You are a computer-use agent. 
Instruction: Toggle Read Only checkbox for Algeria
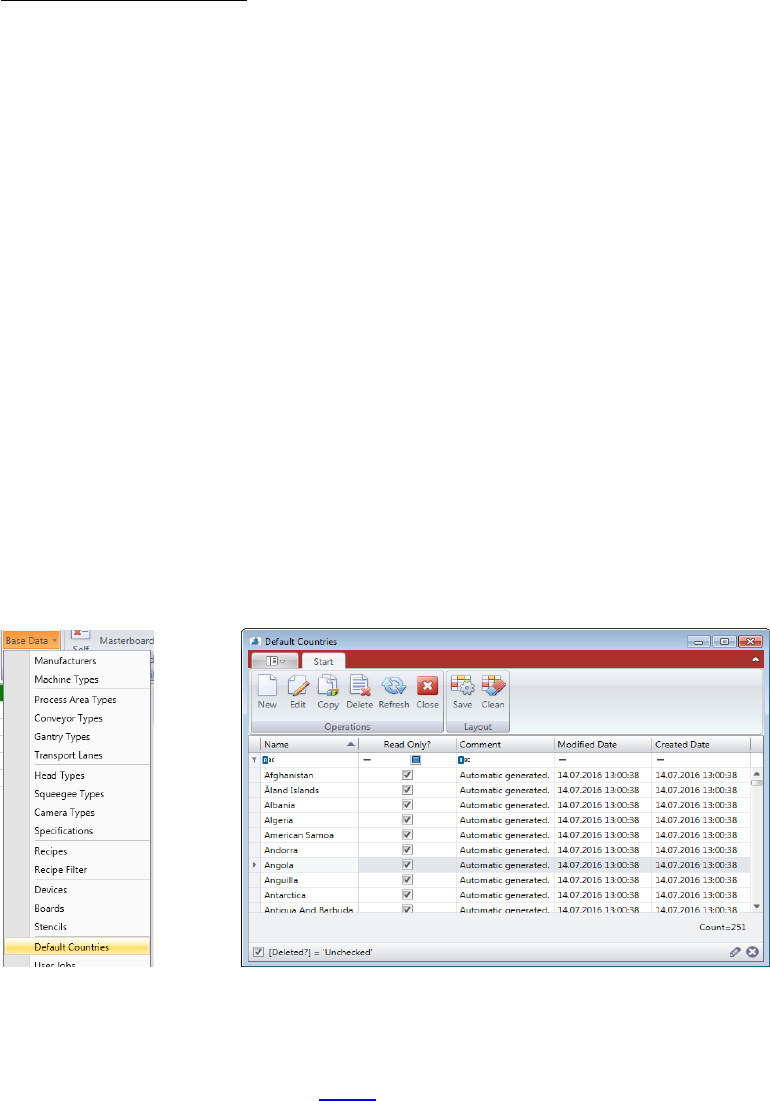(x=407, y=820)
